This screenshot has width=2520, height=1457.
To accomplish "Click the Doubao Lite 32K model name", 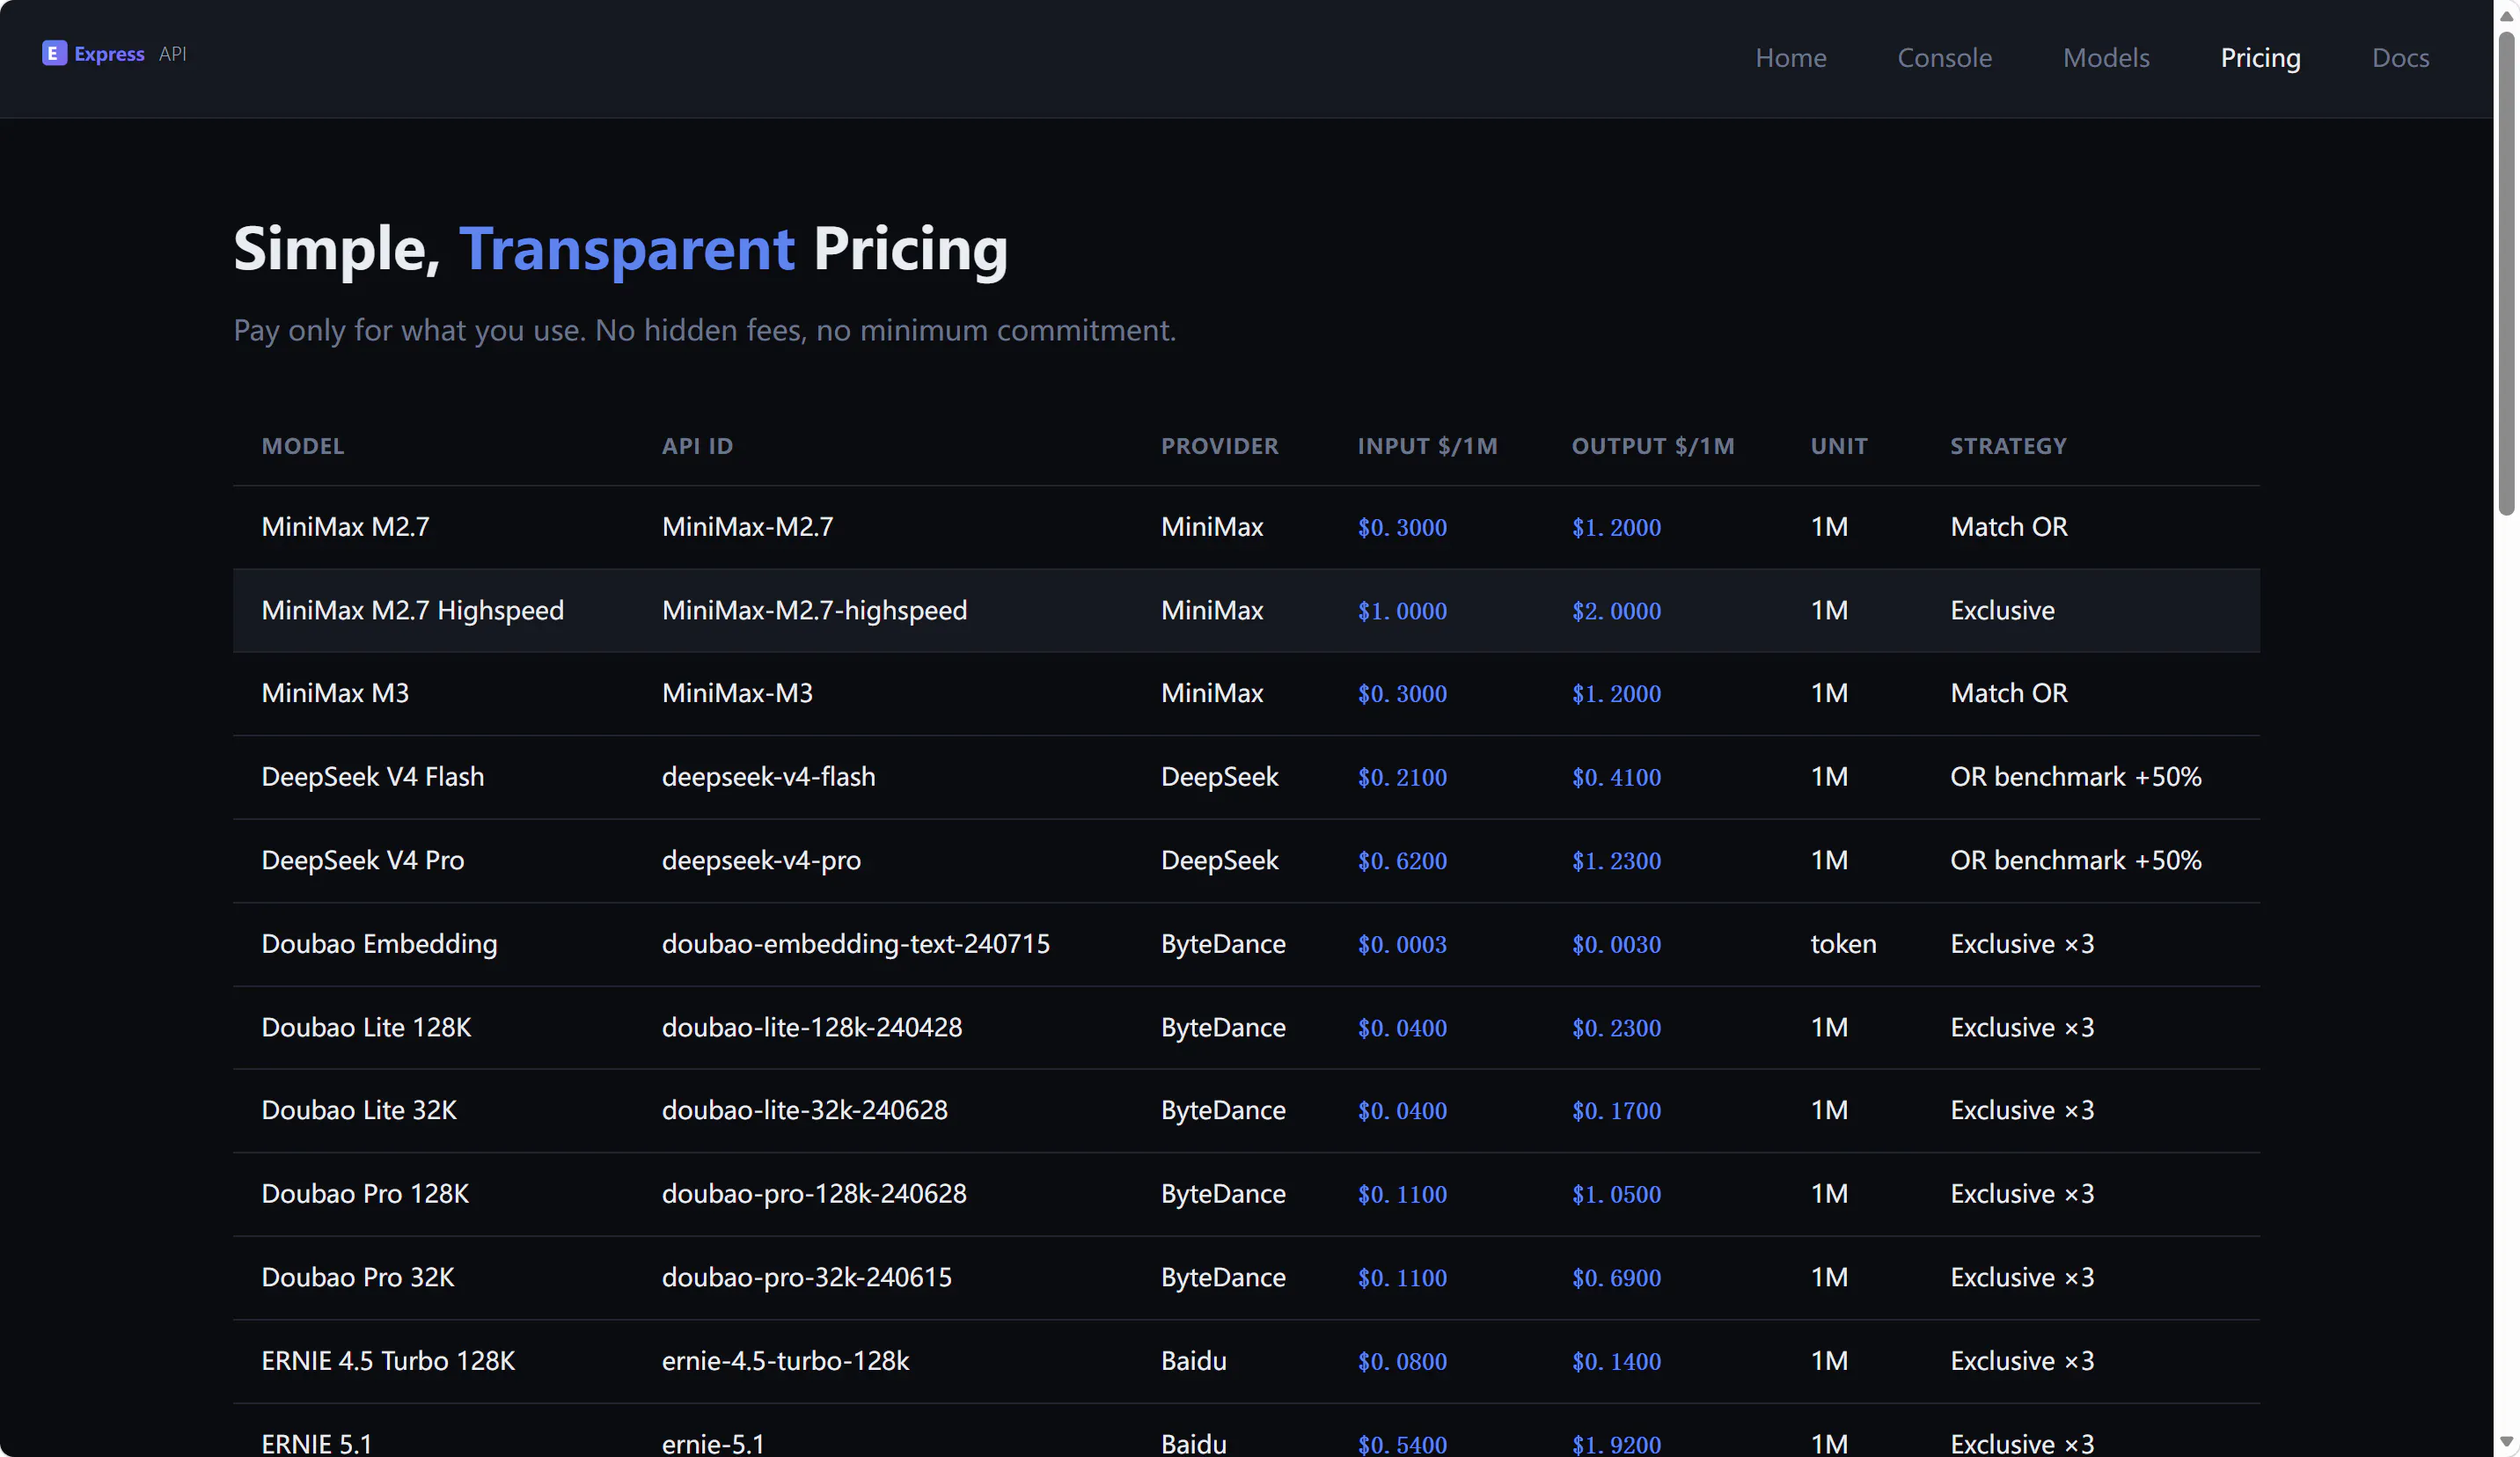I will (x=359, y=1110).
